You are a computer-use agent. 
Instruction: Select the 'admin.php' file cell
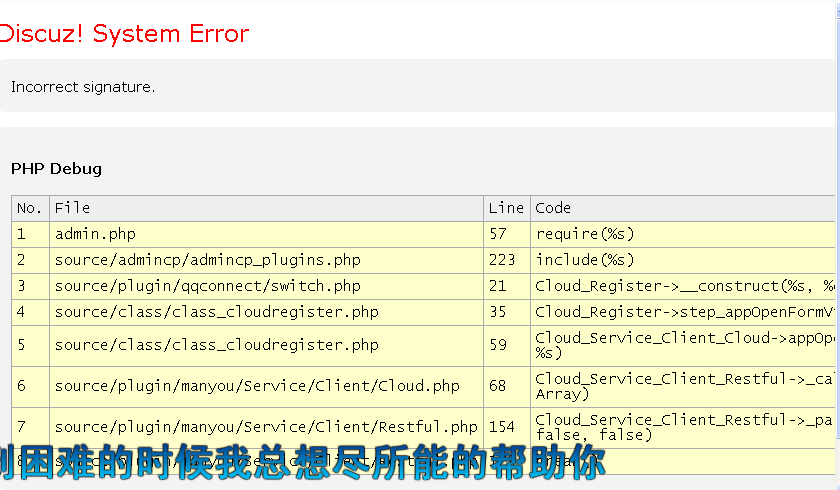click(x=266, y=235)
